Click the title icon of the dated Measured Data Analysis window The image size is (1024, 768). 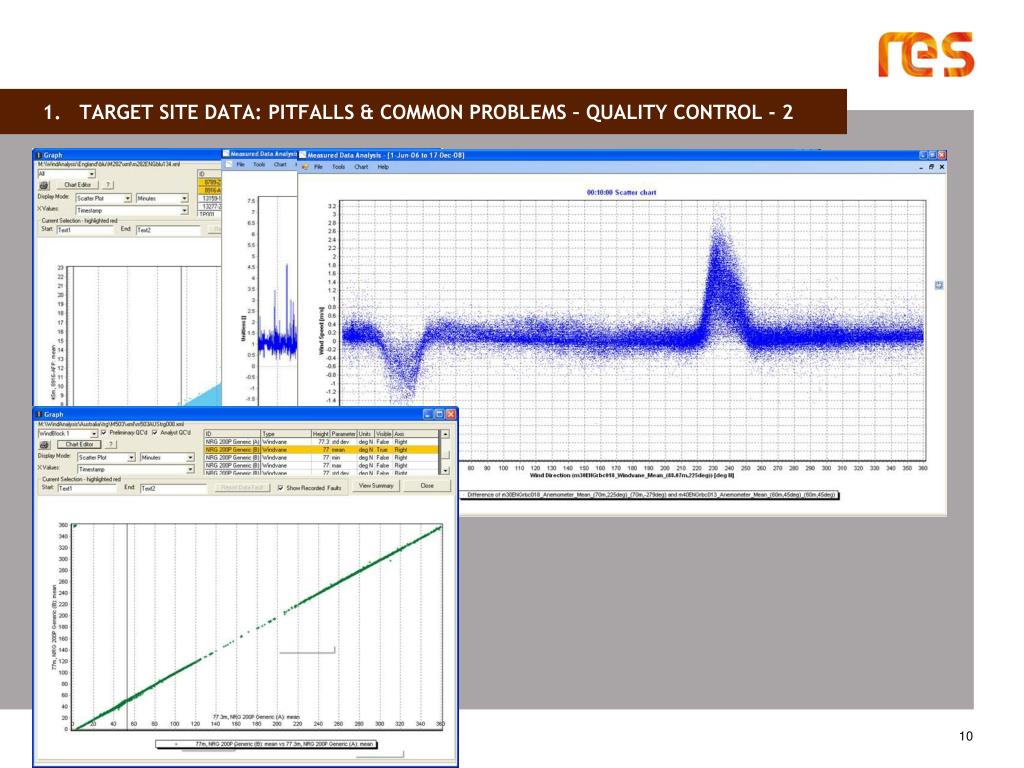click(x=302, y=155)
